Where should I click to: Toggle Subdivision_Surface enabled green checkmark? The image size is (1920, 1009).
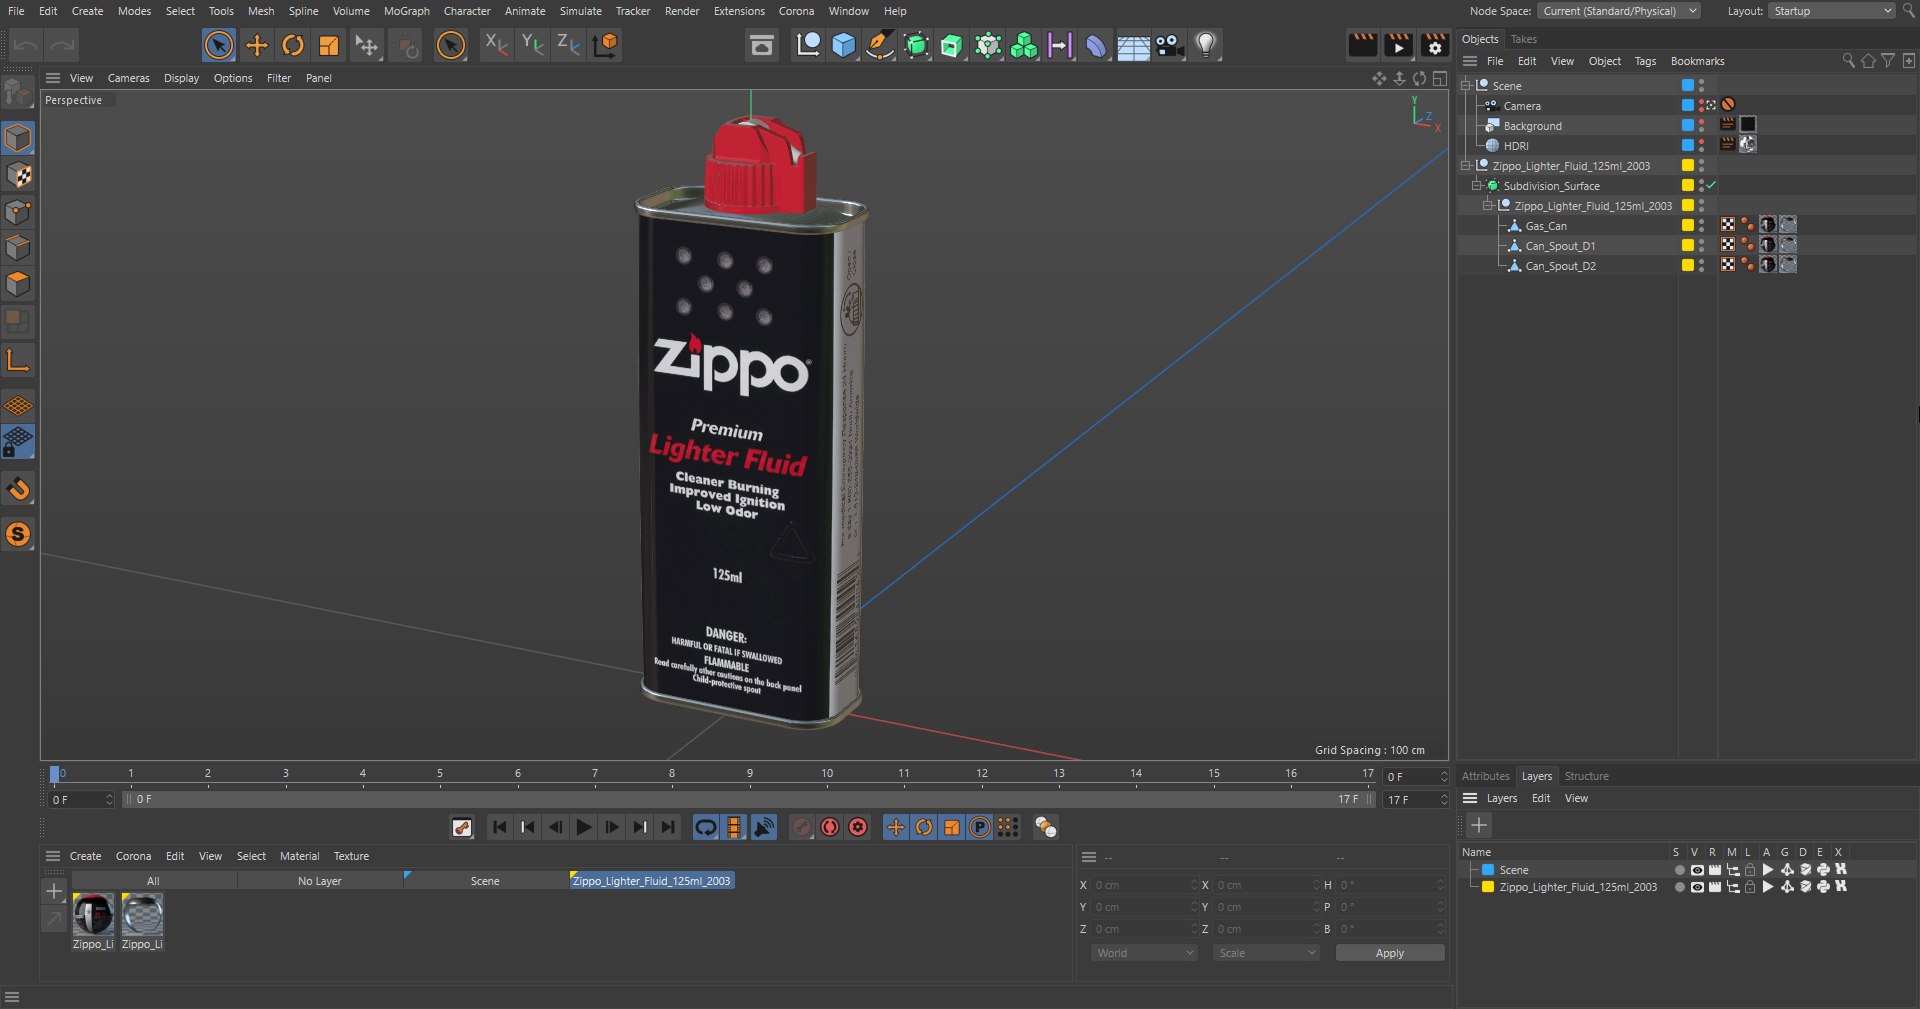pos(1712,185)
